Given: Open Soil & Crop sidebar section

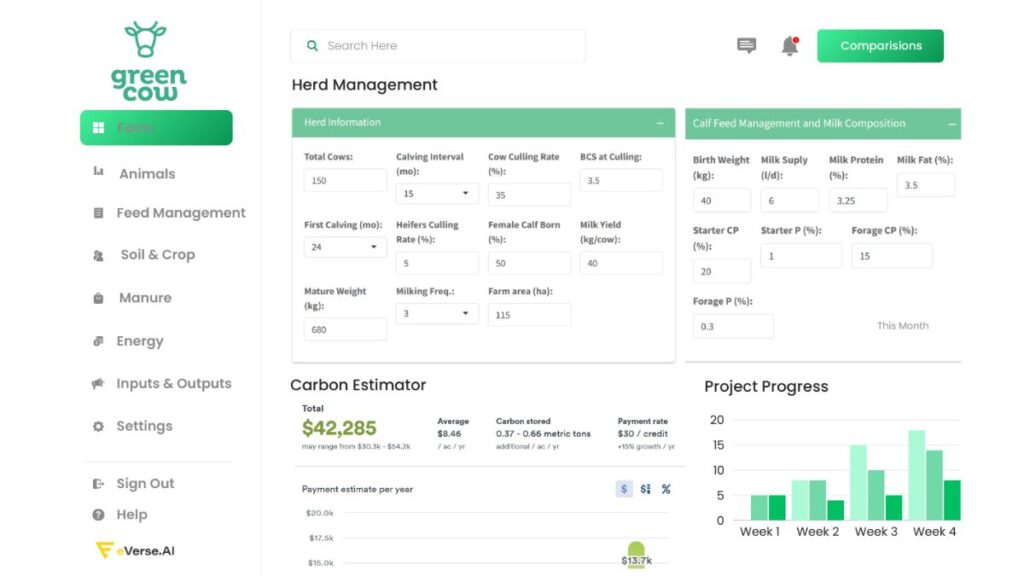Looking at the screenshot, I should [157, 255].
